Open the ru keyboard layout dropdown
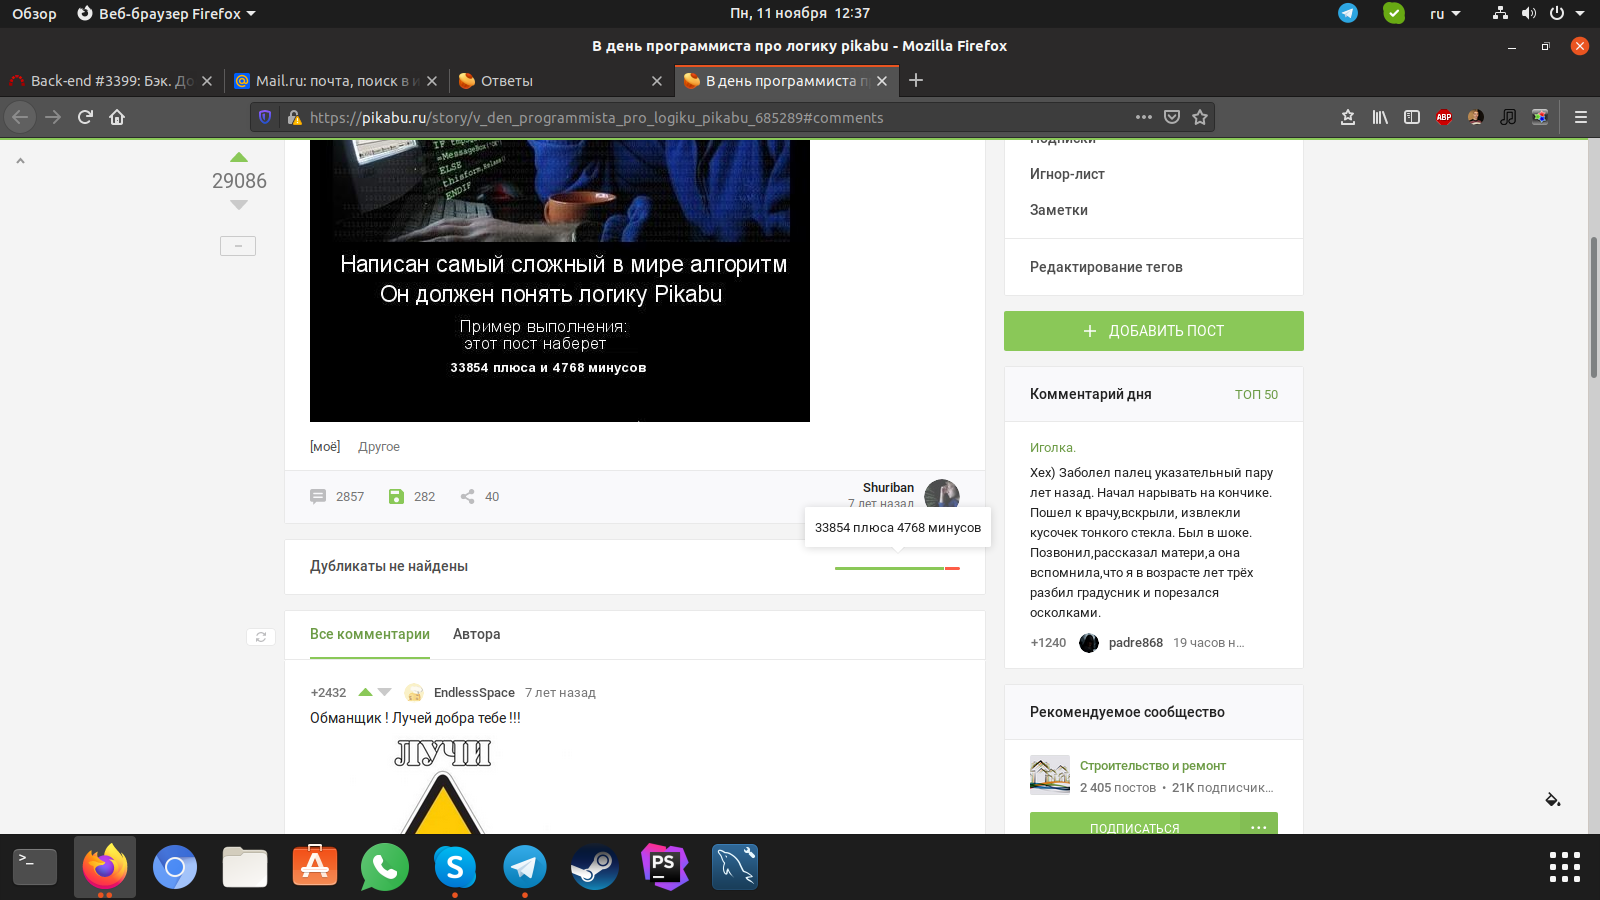1600x900 pixels. [x=1445, y=13]
